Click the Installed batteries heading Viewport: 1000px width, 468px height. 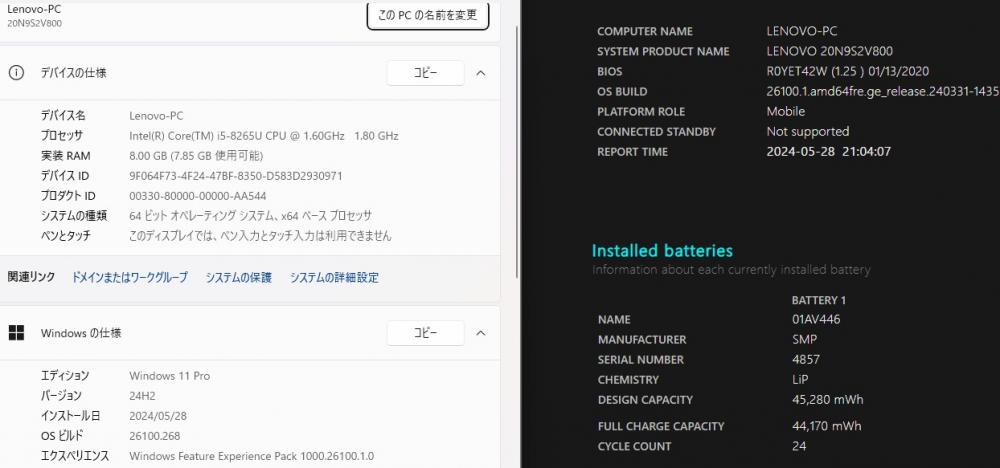tap(662, 251)
